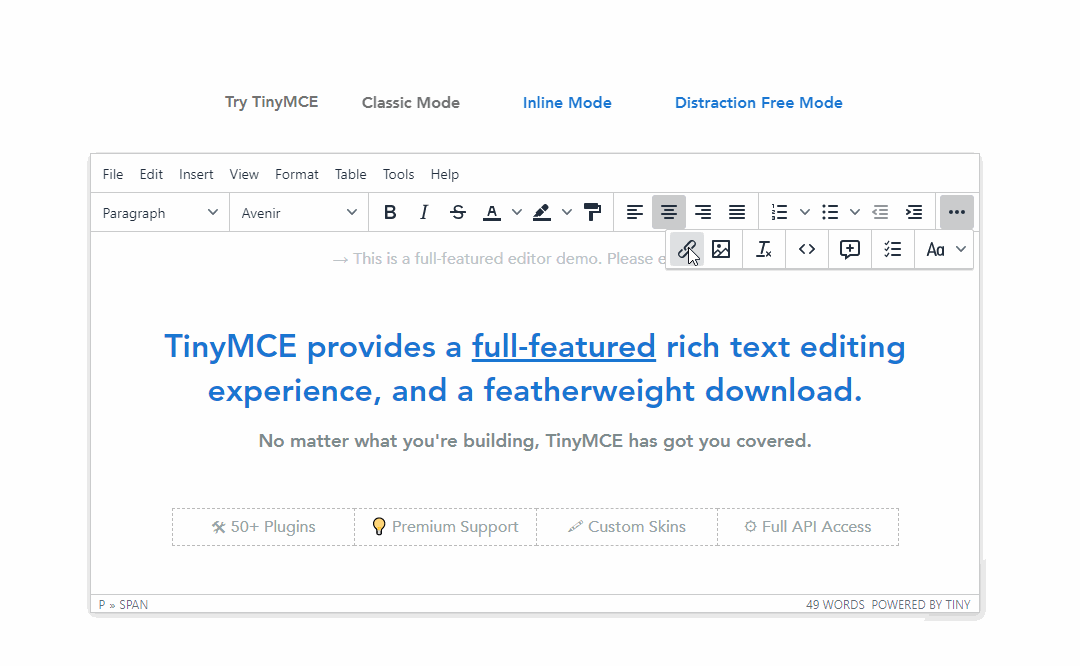Open the change case dropdown arrow
1080x666 pixels.
coord(961,249)
